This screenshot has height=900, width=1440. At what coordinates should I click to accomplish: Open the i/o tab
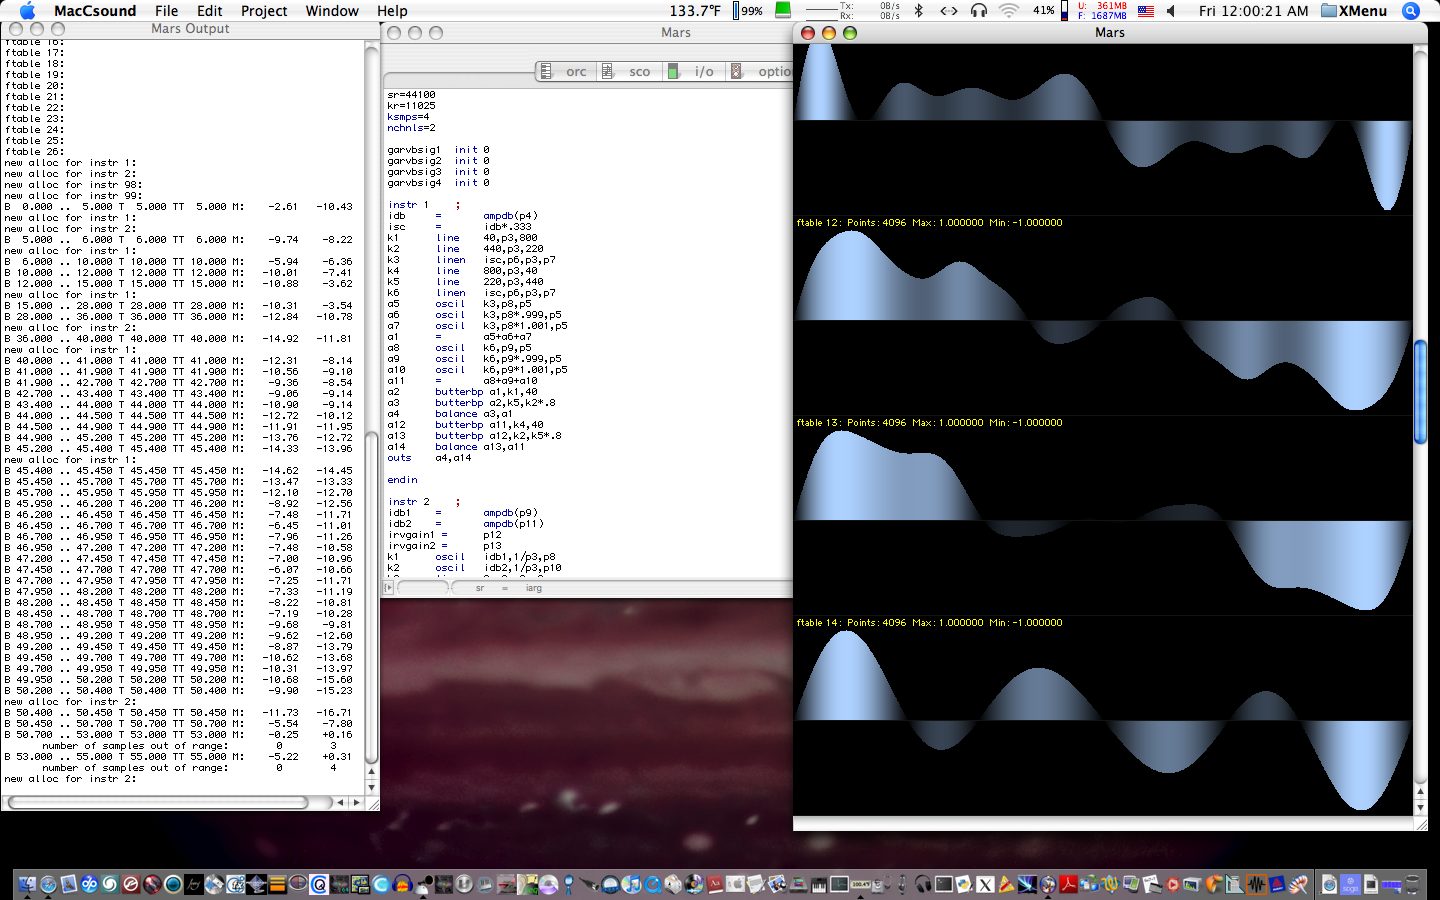click(694, 71)
